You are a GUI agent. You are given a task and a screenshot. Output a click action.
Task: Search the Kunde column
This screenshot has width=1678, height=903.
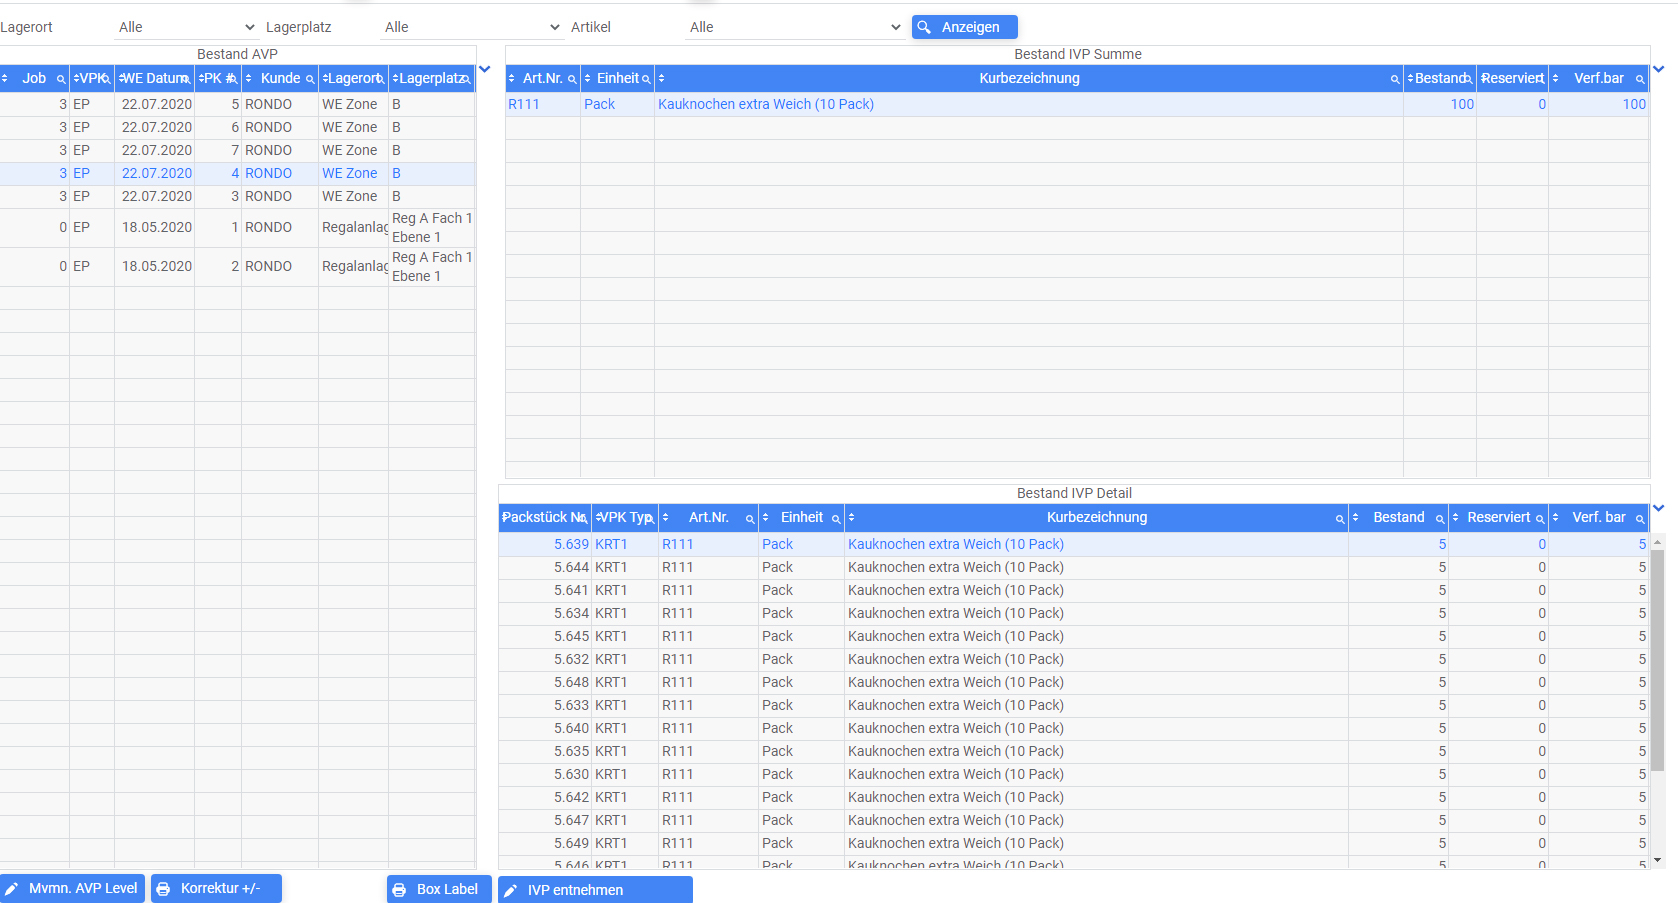[310, 79]
